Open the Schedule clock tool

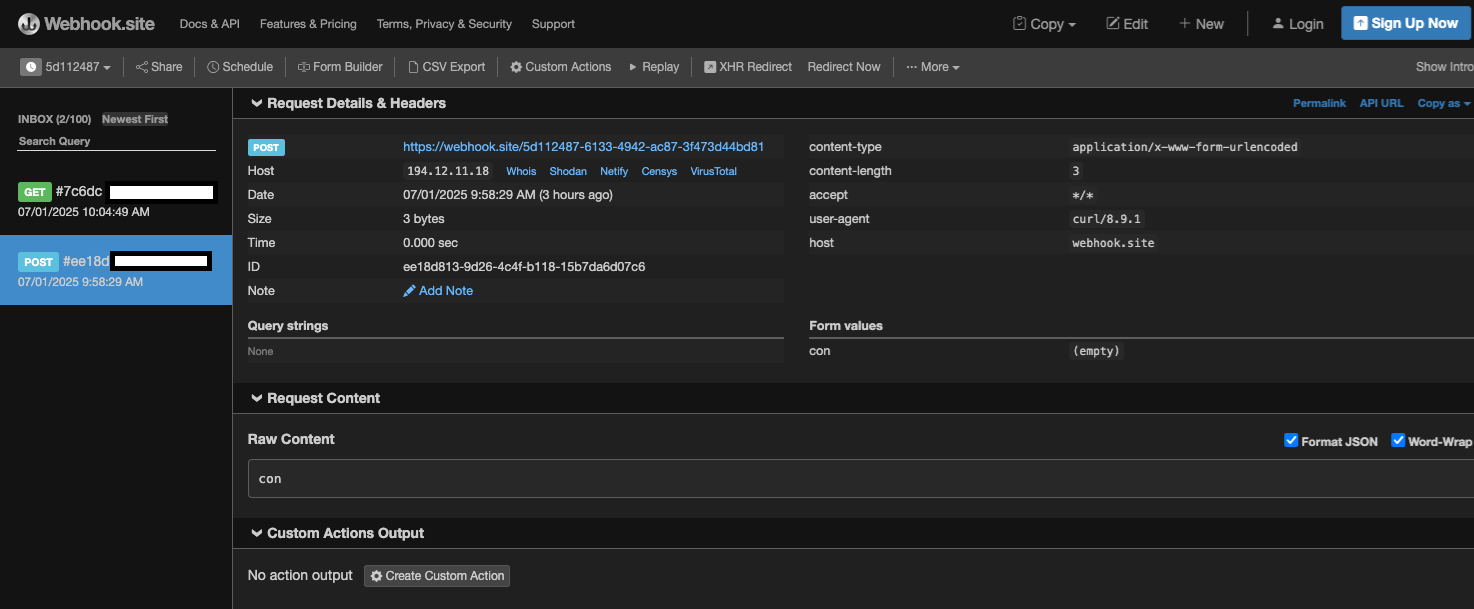(x=240, y=67)
